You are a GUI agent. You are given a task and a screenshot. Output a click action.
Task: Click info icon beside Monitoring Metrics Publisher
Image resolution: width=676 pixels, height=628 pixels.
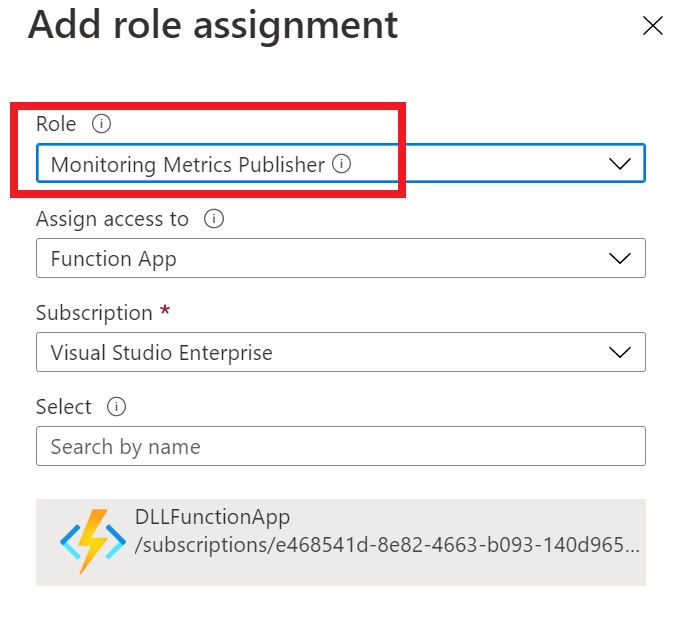click(x=341, y=164)
